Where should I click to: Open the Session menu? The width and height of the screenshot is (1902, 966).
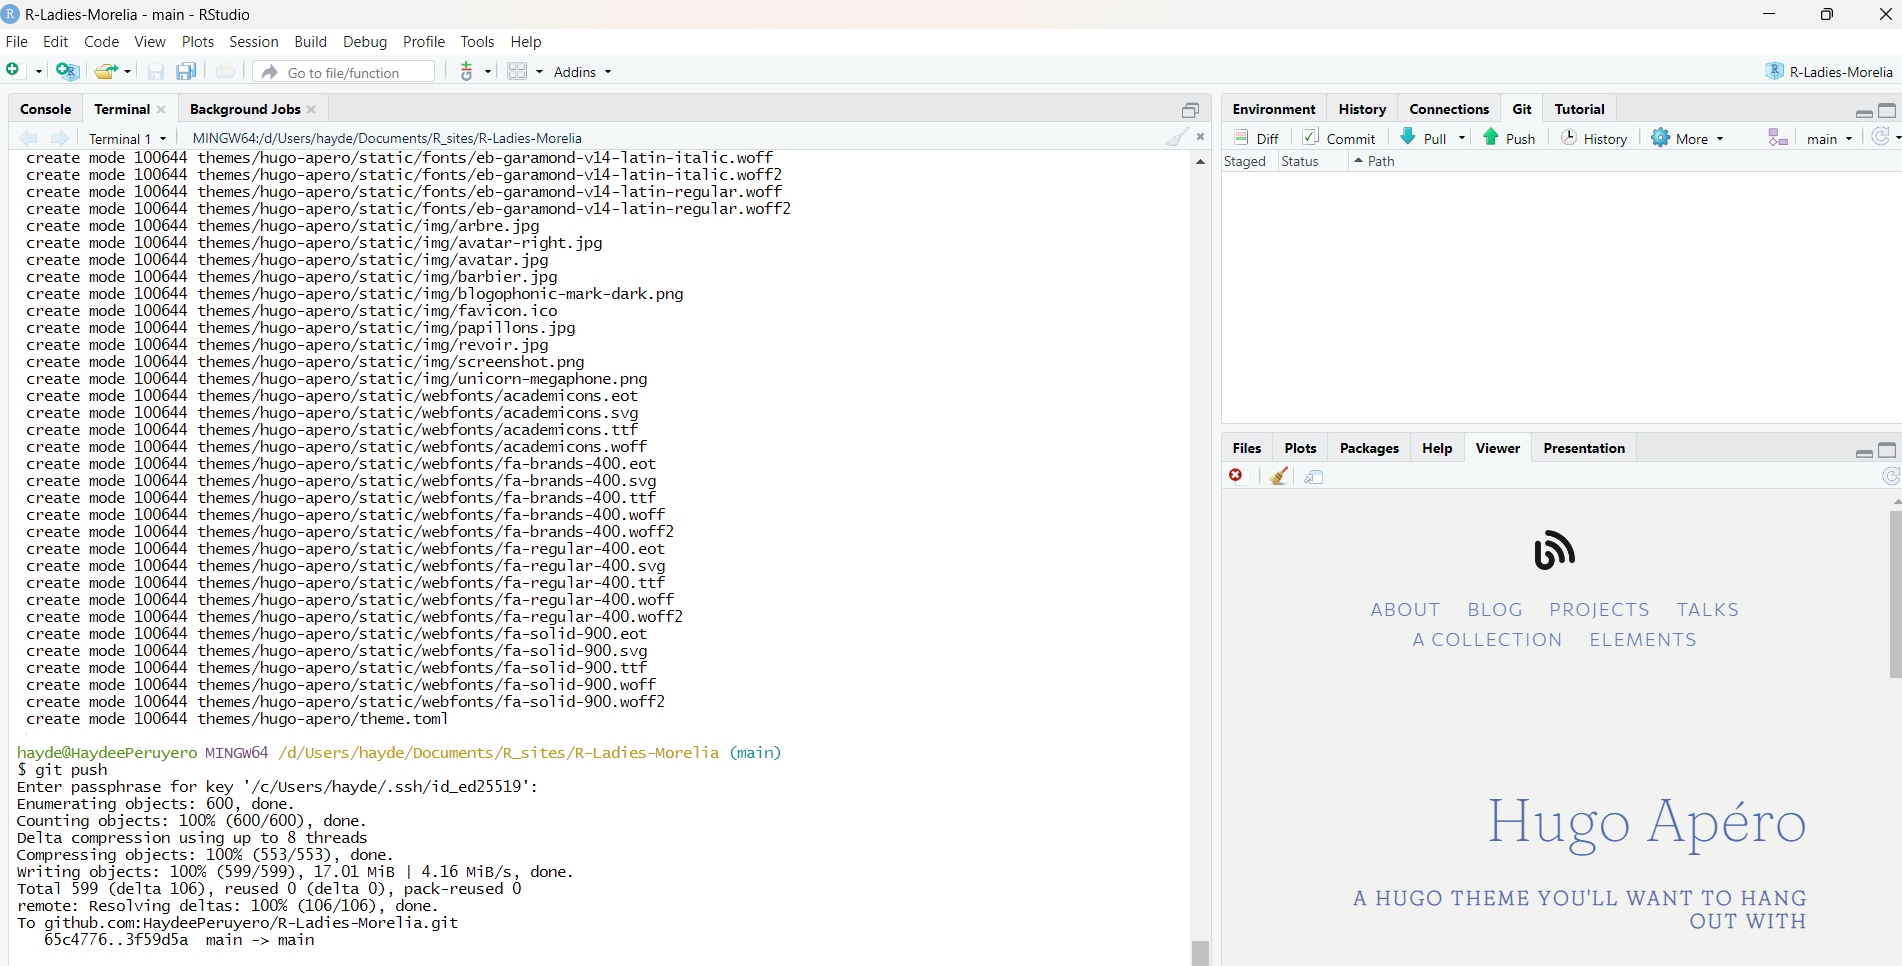tap(254, 42)
